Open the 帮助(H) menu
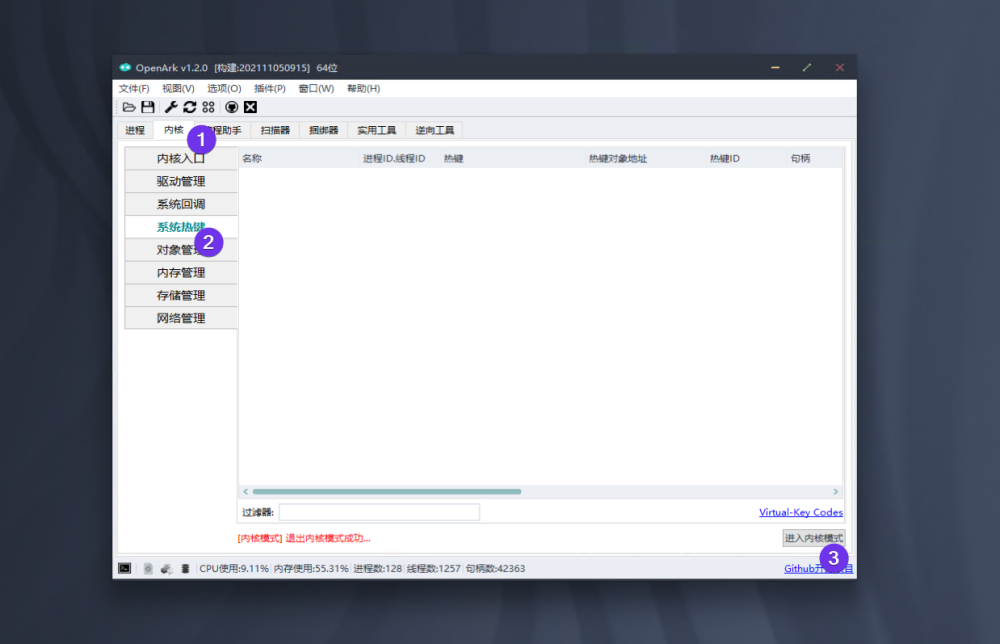Image resolution: width=1000 pixels, height=644 pixels. click(364, 89)
